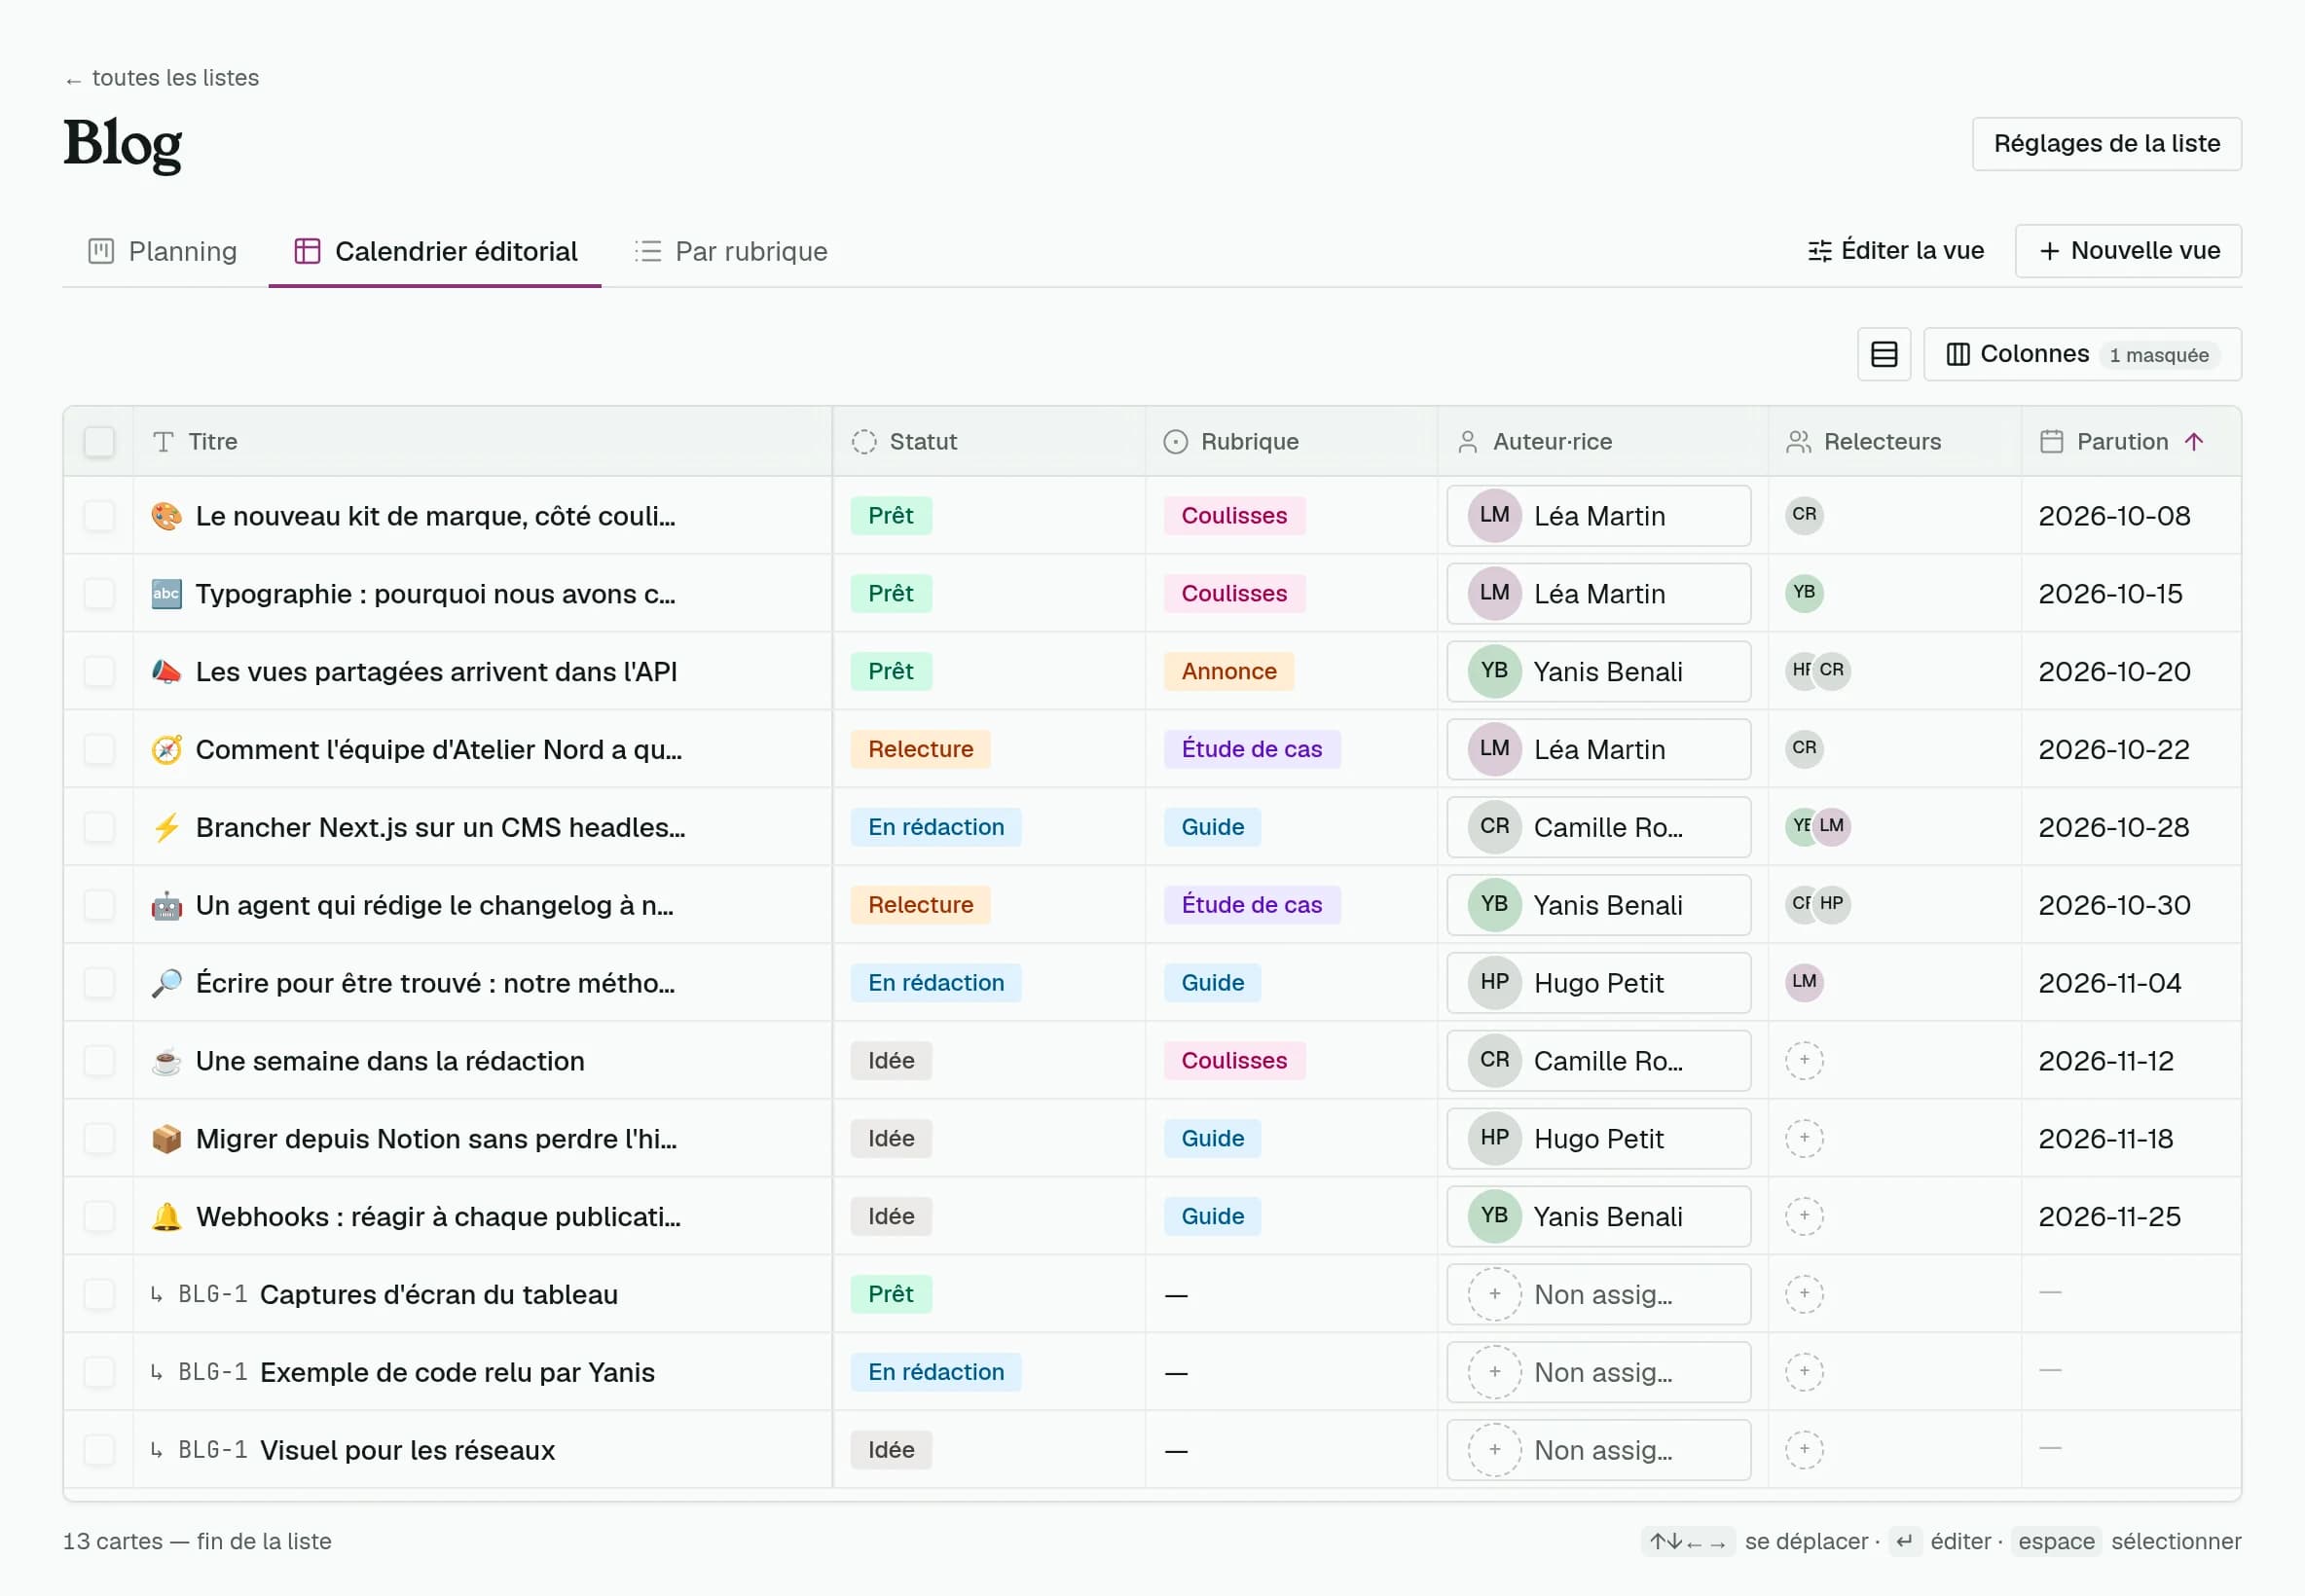The width and height of the screenshot is (2305, 1596).
Task: Add reviewer on Visuel pour les réseaux
Action: click(x=1804, y=1450)
